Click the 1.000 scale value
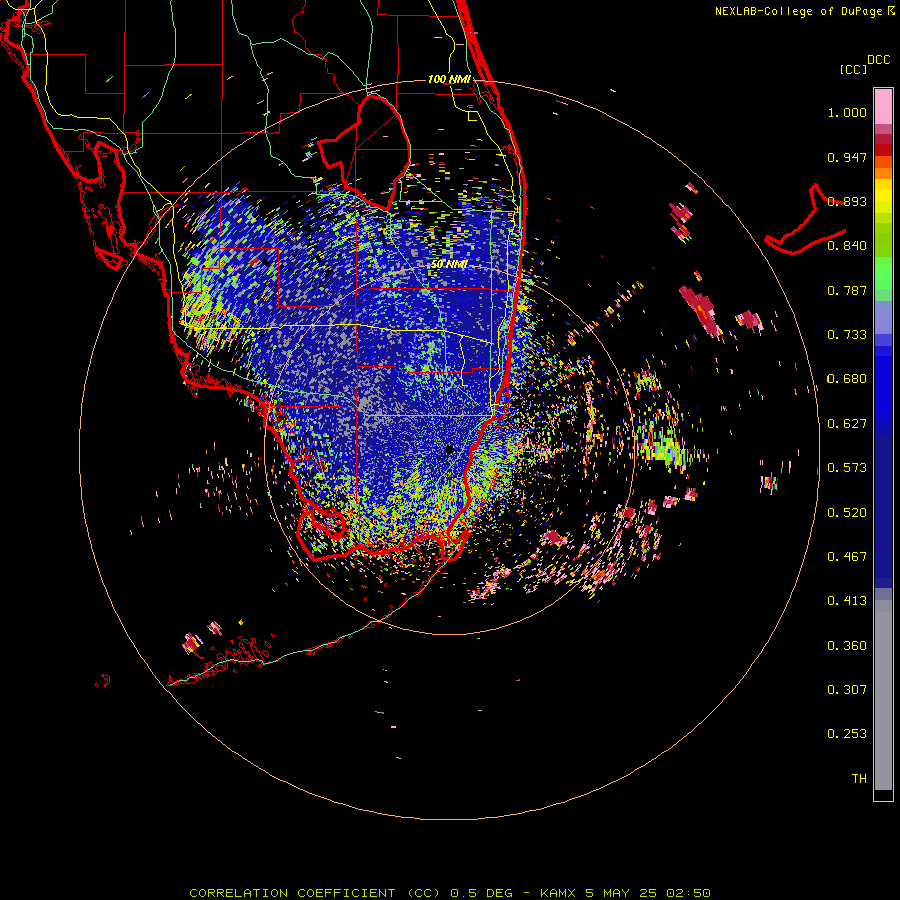Image resolution: width=900 pixels, height=900 pixels. click(847, 112)
